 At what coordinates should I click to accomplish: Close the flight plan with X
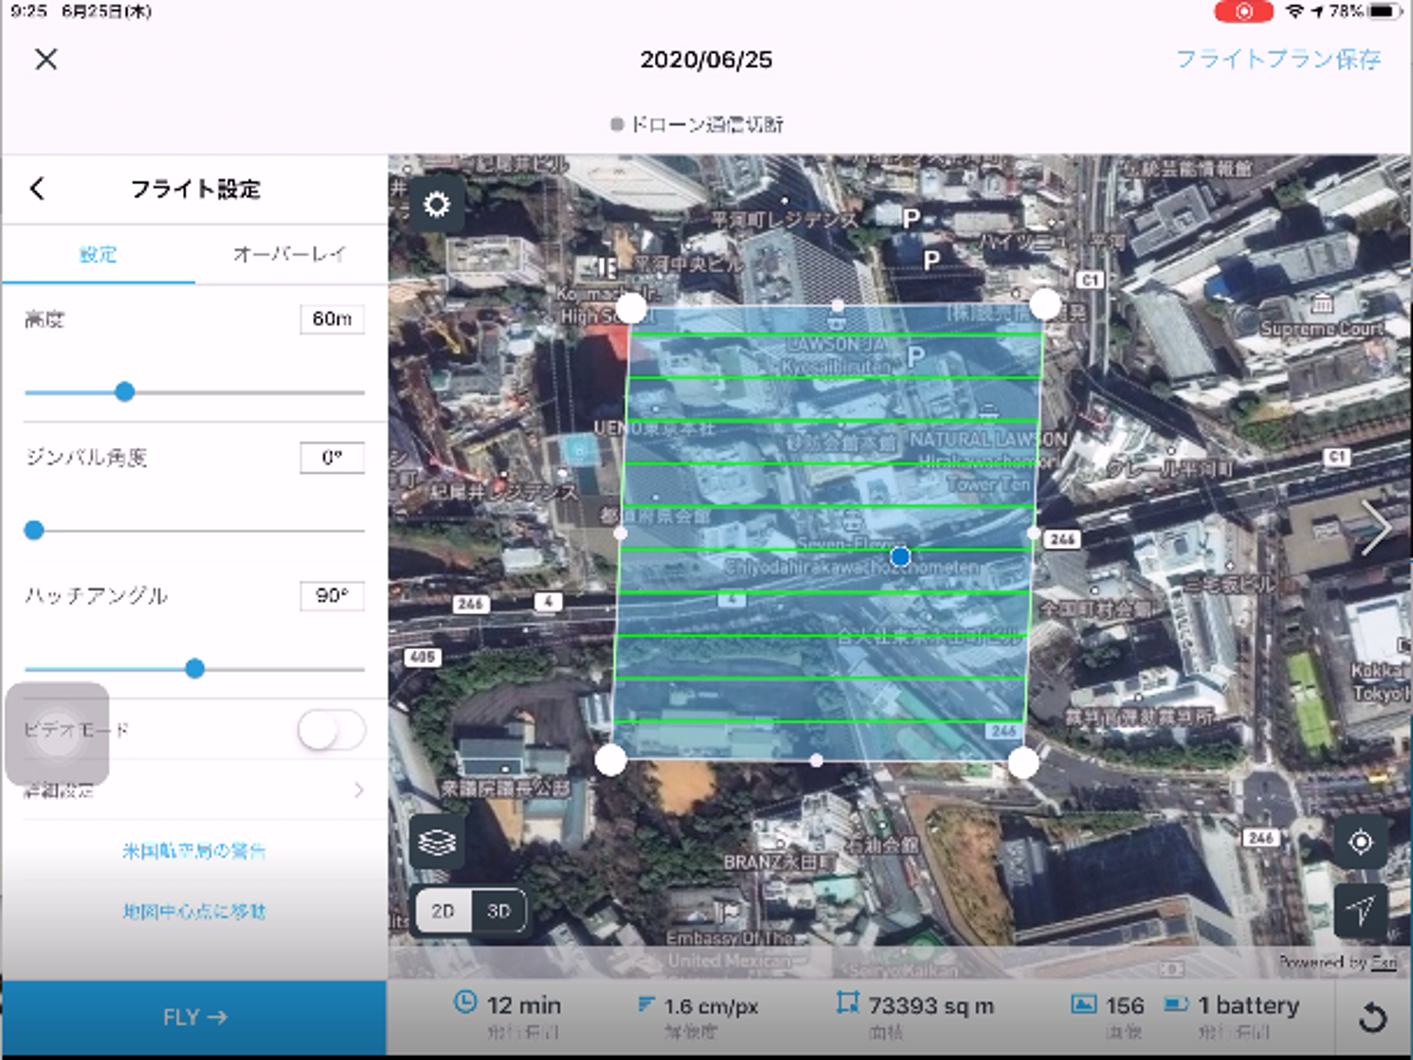pos(46,60)
